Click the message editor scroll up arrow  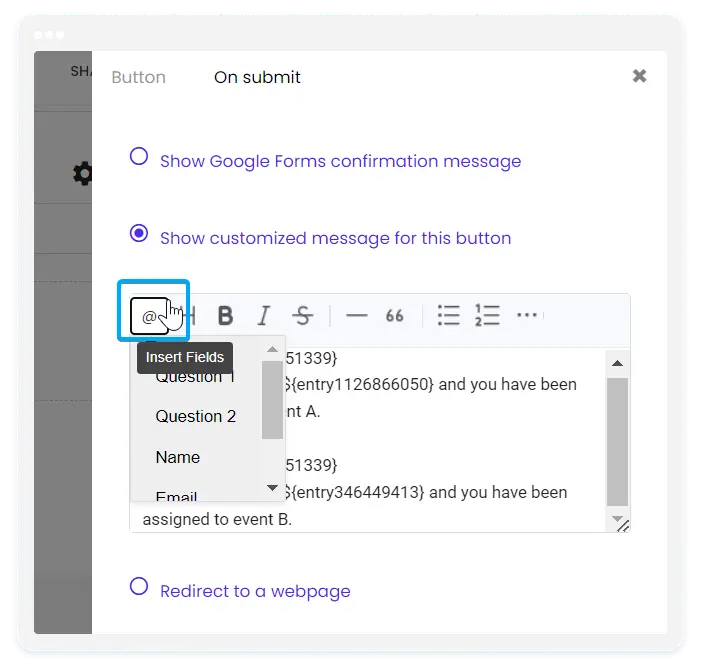(617, 363)
